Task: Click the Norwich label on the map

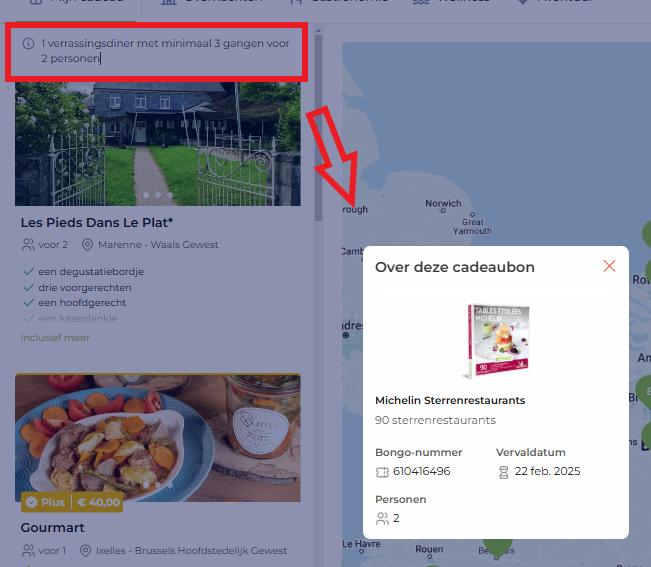Action: [x=443, y=204]
